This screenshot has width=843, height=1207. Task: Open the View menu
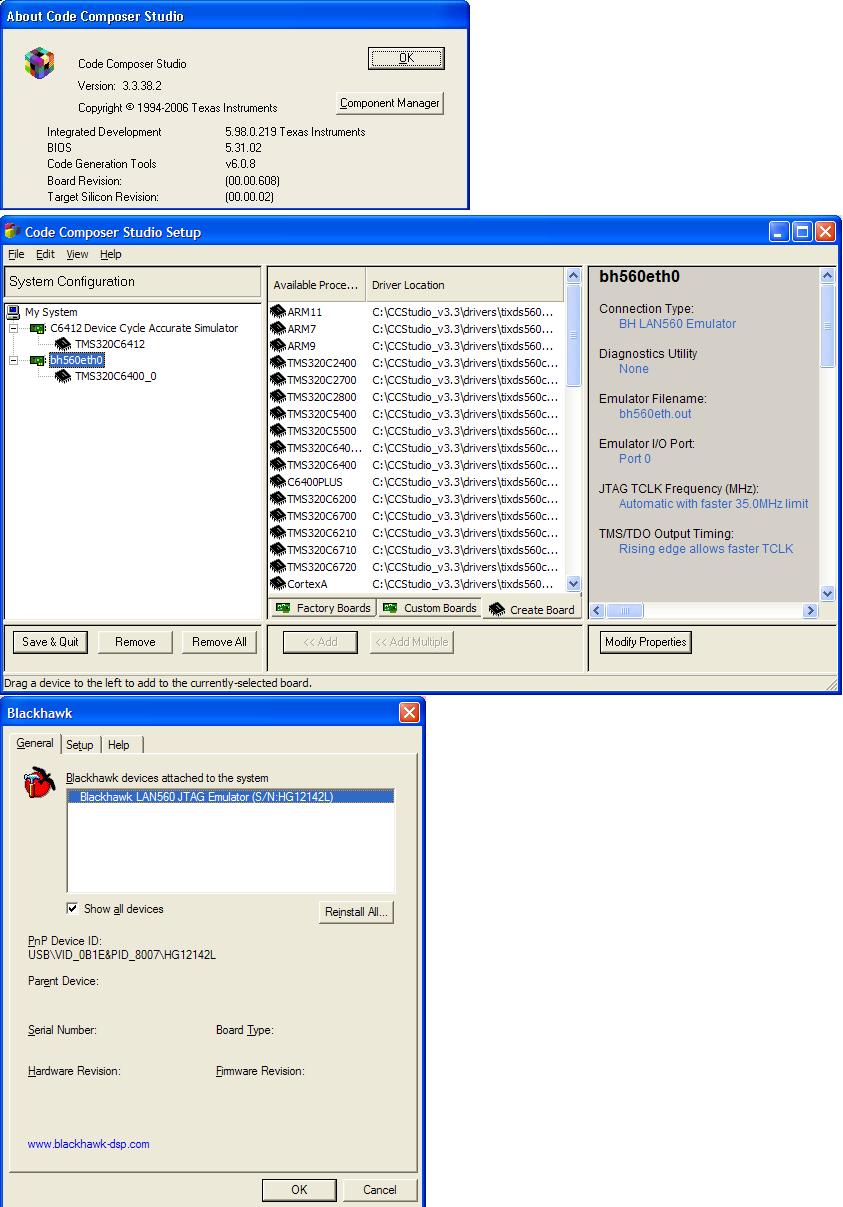[77, 255]
